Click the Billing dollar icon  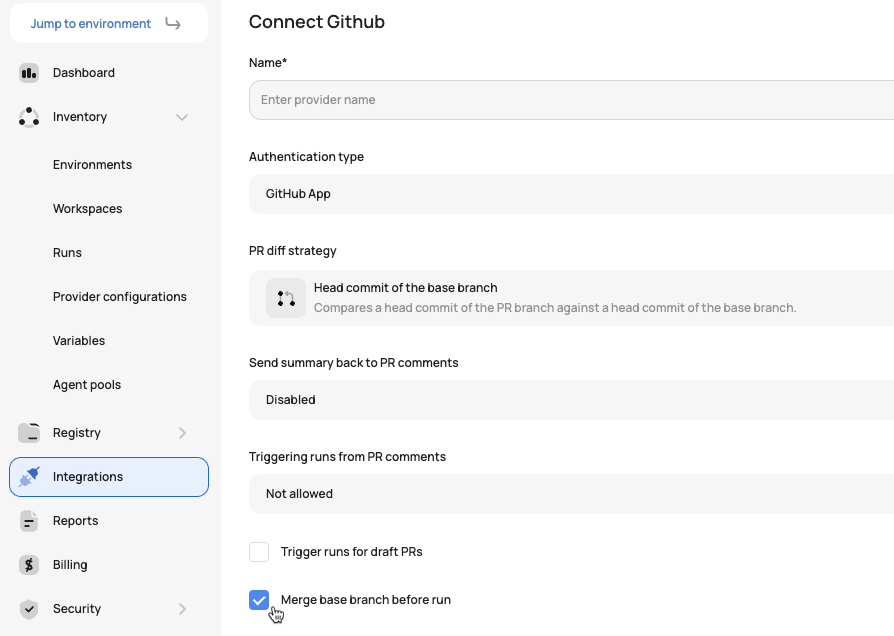click(29, 565)
